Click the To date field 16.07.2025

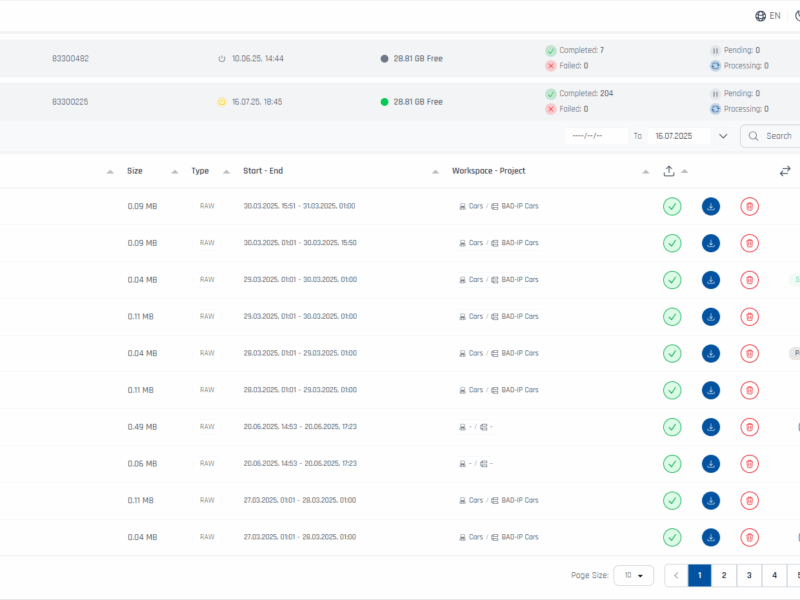(678, 136)
